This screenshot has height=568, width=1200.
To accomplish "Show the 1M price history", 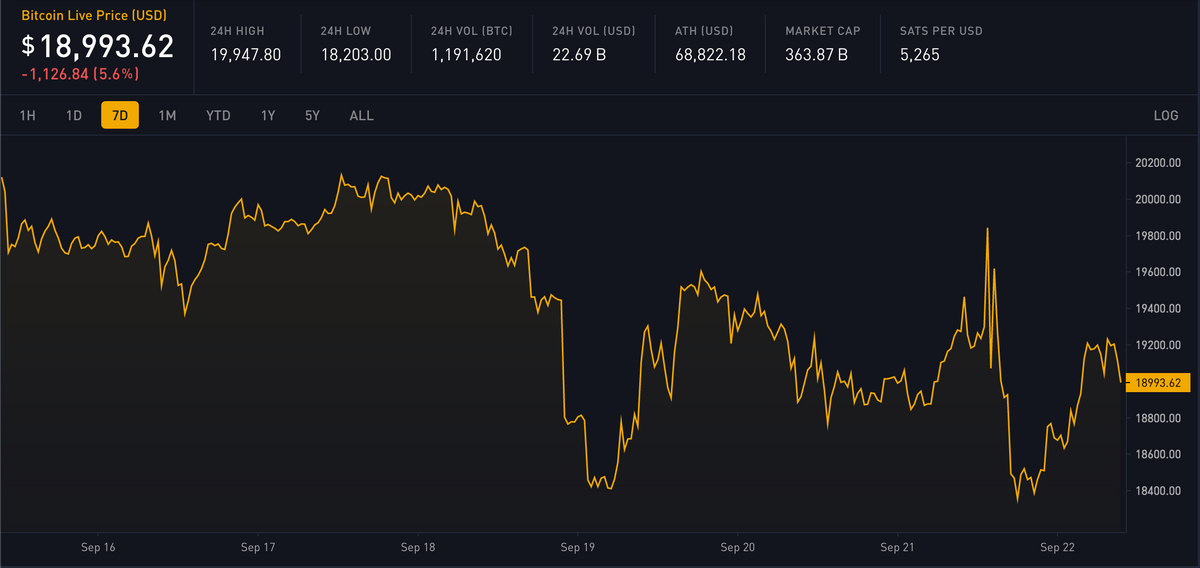I will point(167,116).
